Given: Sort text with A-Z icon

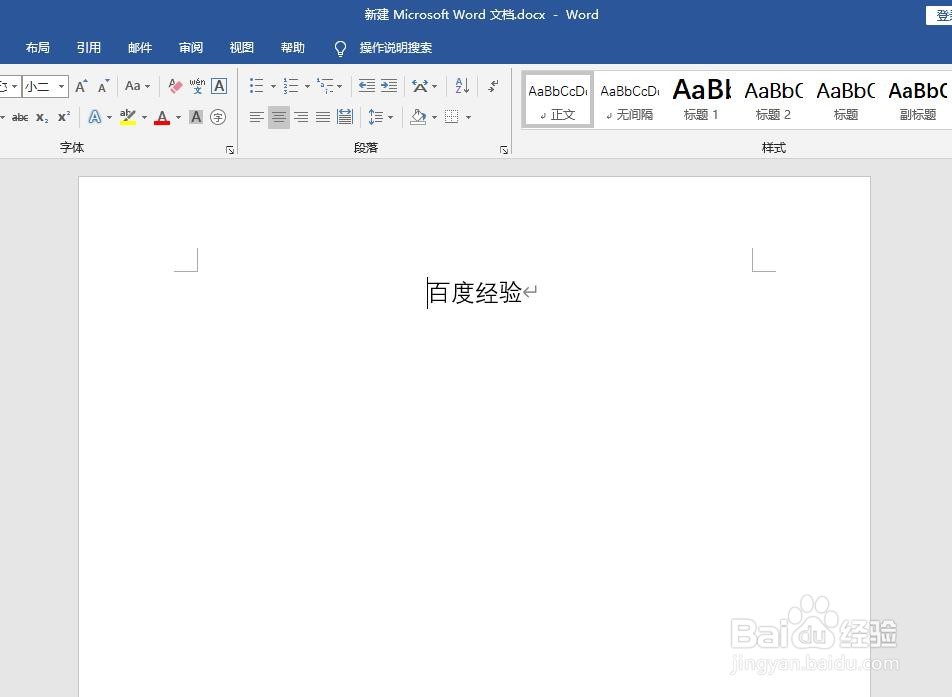Looking at the screenshot, I should [x=462, y=86].
